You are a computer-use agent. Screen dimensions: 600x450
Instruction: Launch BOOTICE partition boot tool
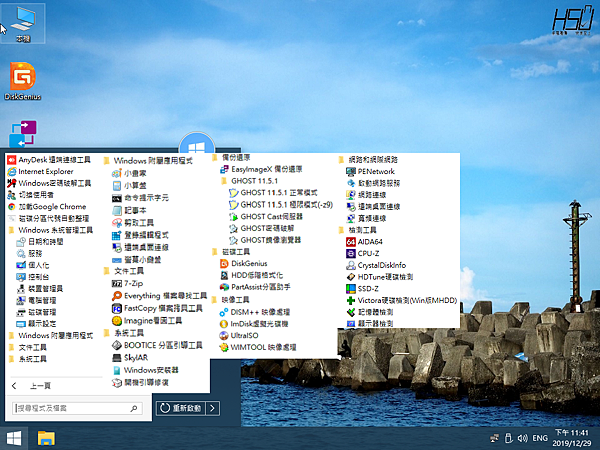tap(157, 346)
